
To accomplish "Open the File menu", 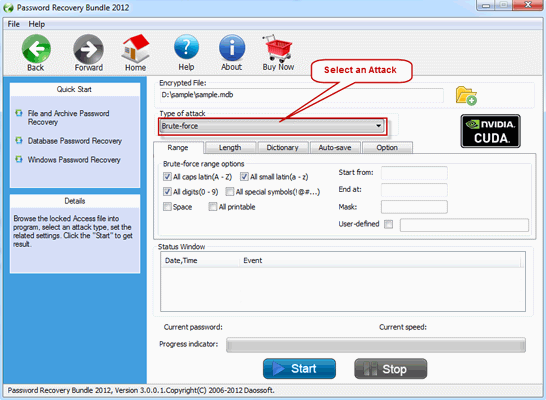I will click(14, 24).
